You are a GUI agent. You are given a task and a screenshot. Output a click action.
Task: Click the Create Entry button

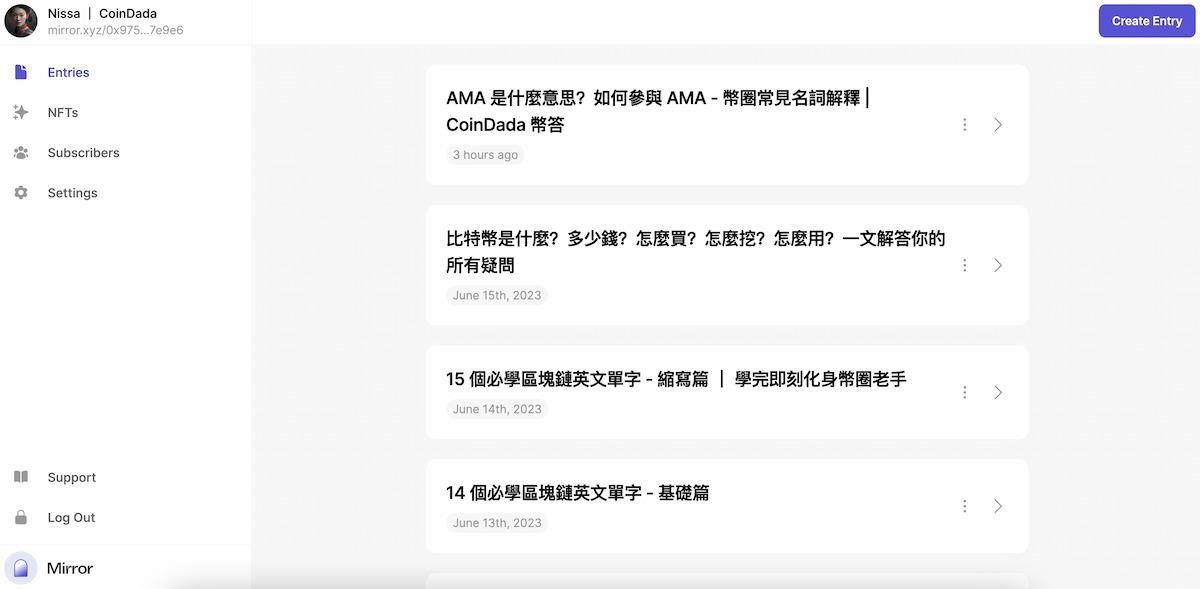pos(1146,20)
